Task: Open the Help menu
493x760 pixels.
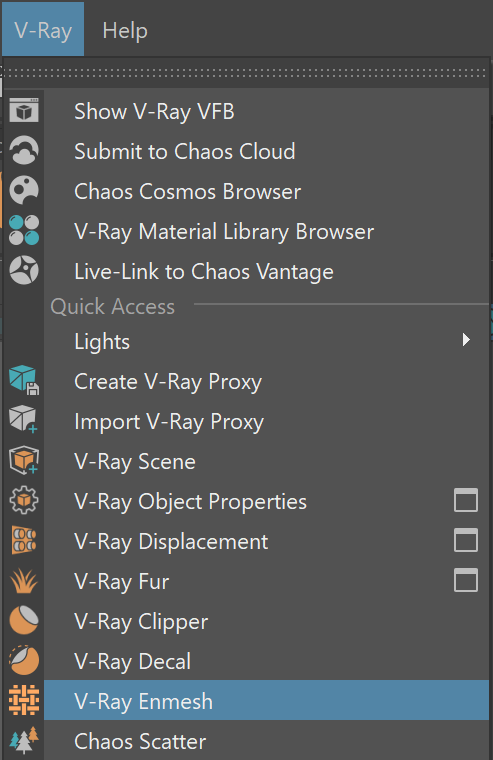Action: (x=125, y=31)
